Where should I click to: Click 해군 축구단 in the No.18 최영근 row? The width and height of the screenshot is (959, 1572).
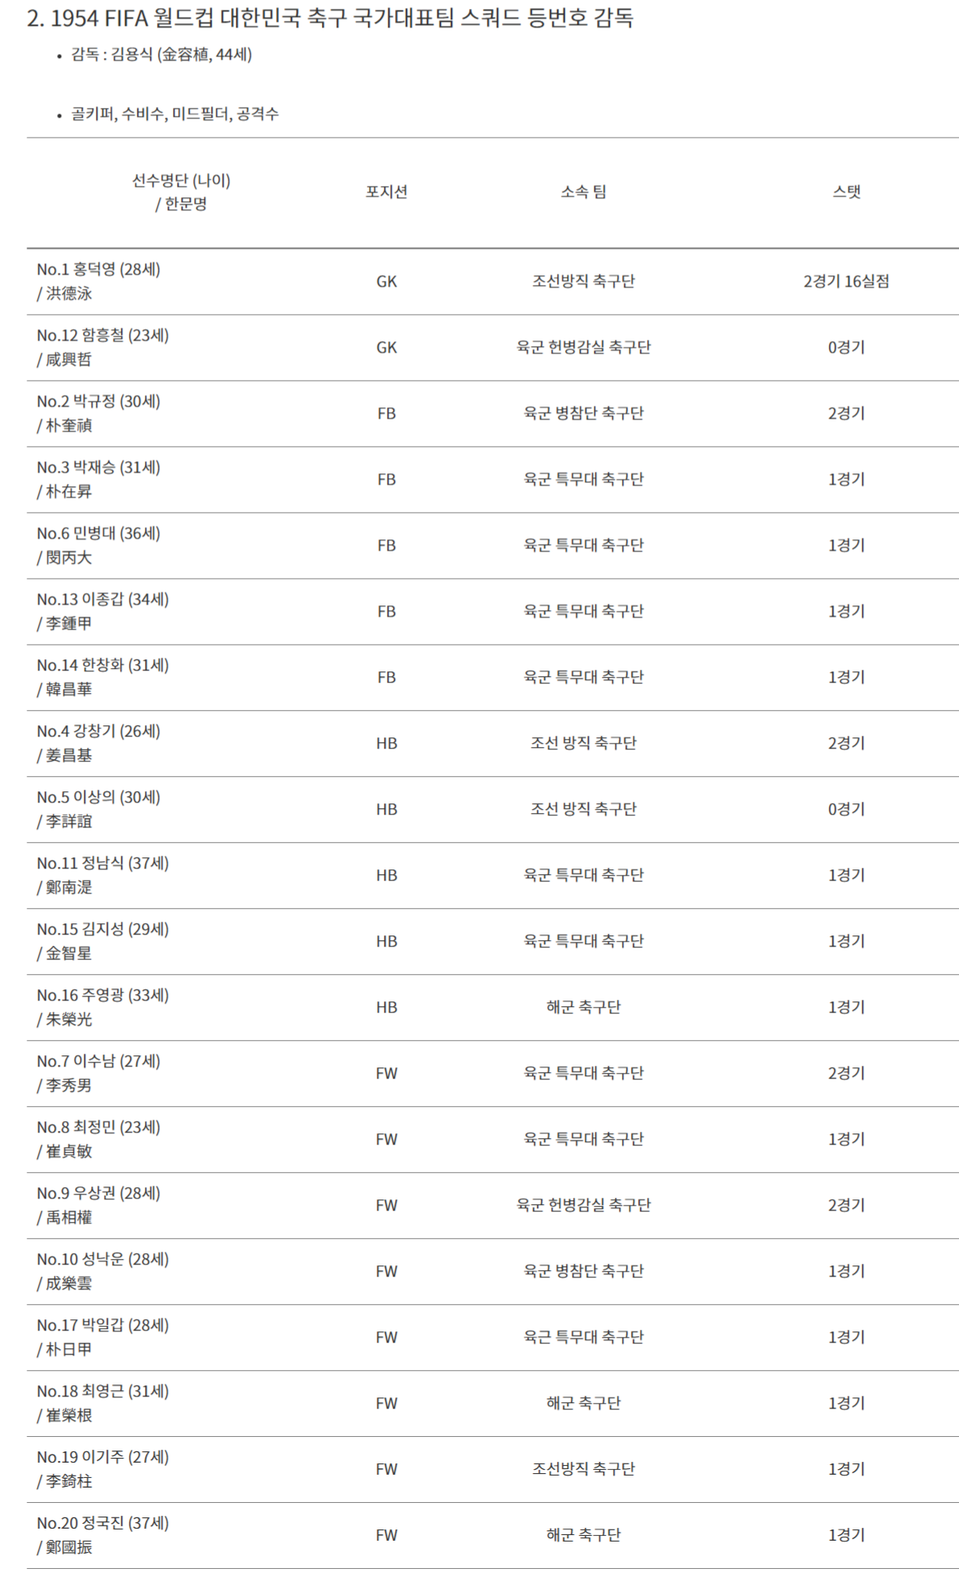pos(583,1403)
